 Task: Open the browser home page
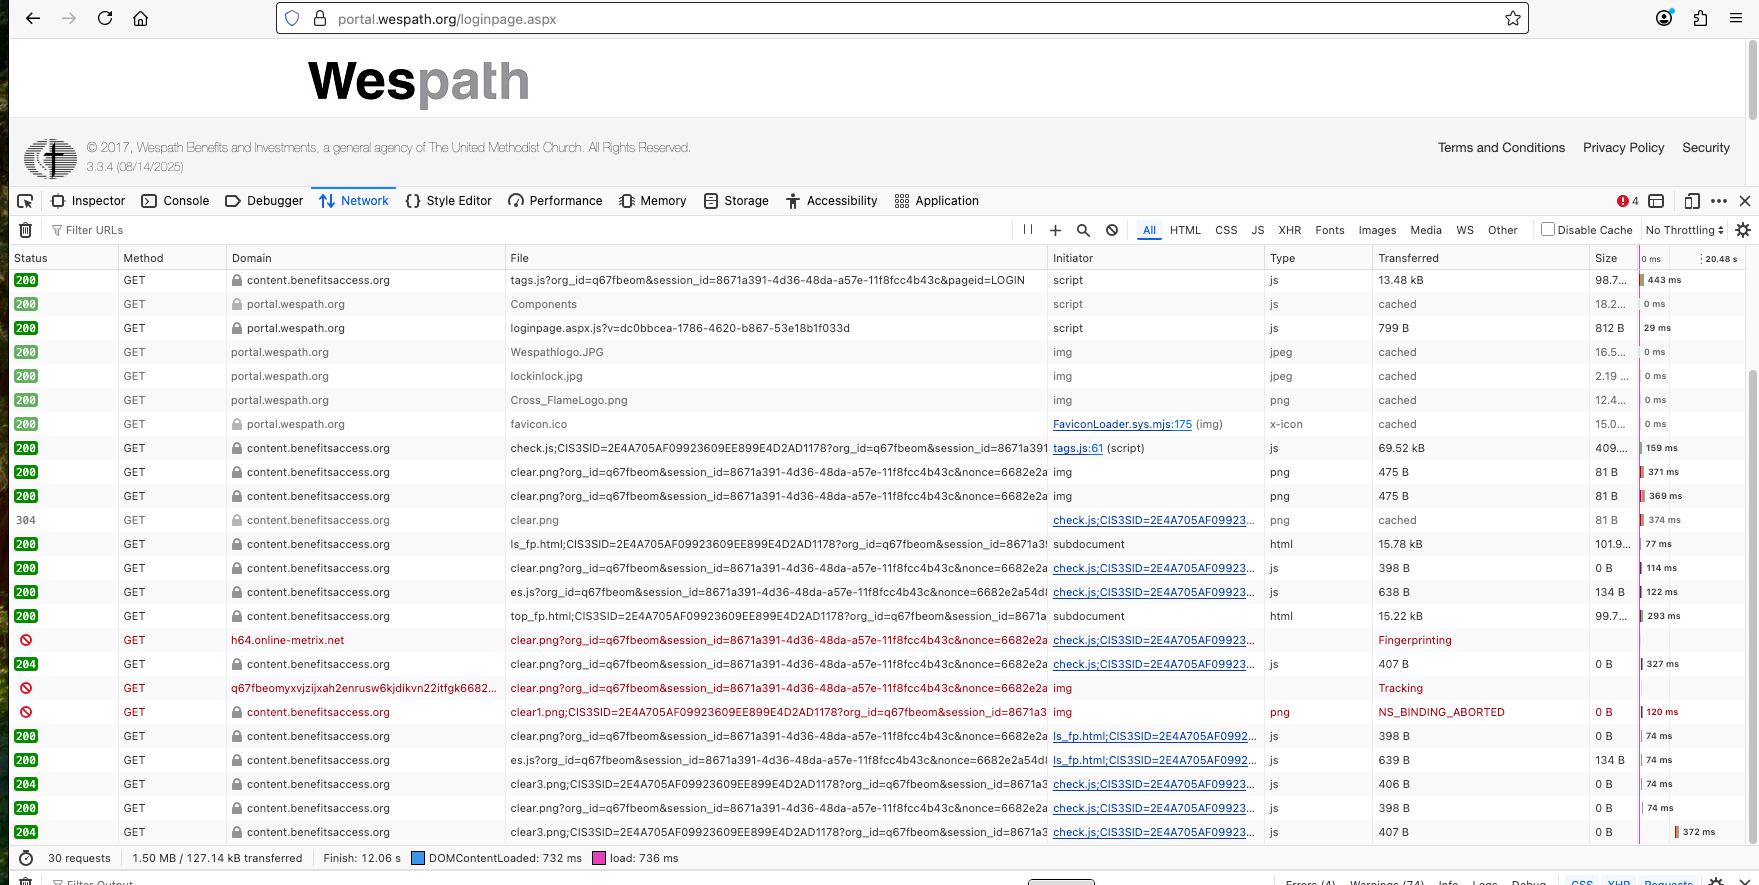click(141, 18)
